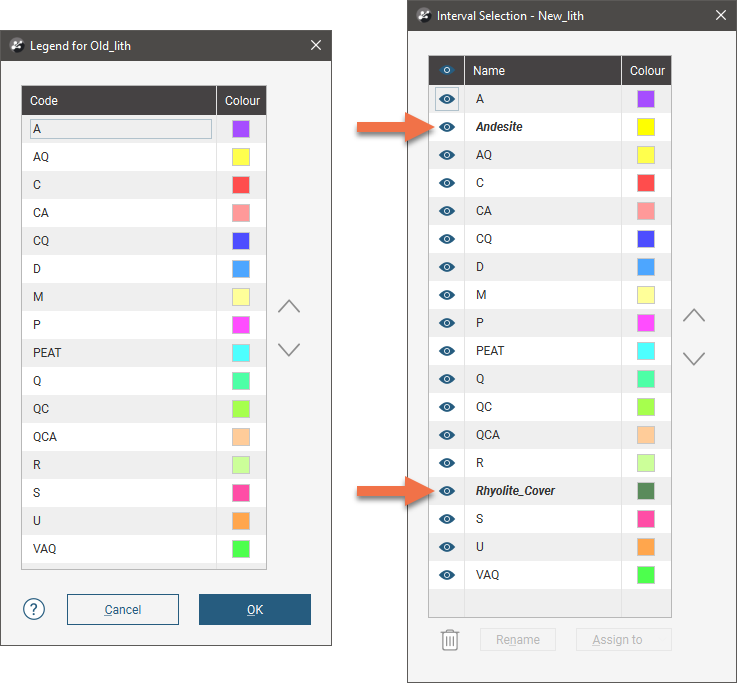Click up arrow in Interval Selection
Image resolution: width=737 pixels, height=683 pixels.
click(694, 316)
